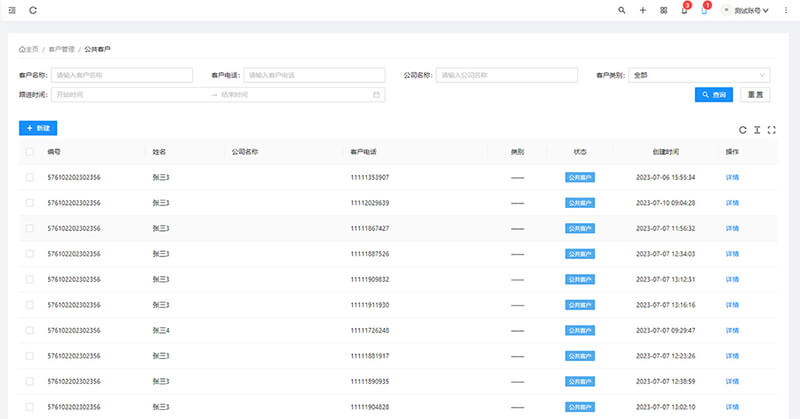Open 详情 for phone 11111911930
This screenshot has height=419, width=800.
coord(732,305)
